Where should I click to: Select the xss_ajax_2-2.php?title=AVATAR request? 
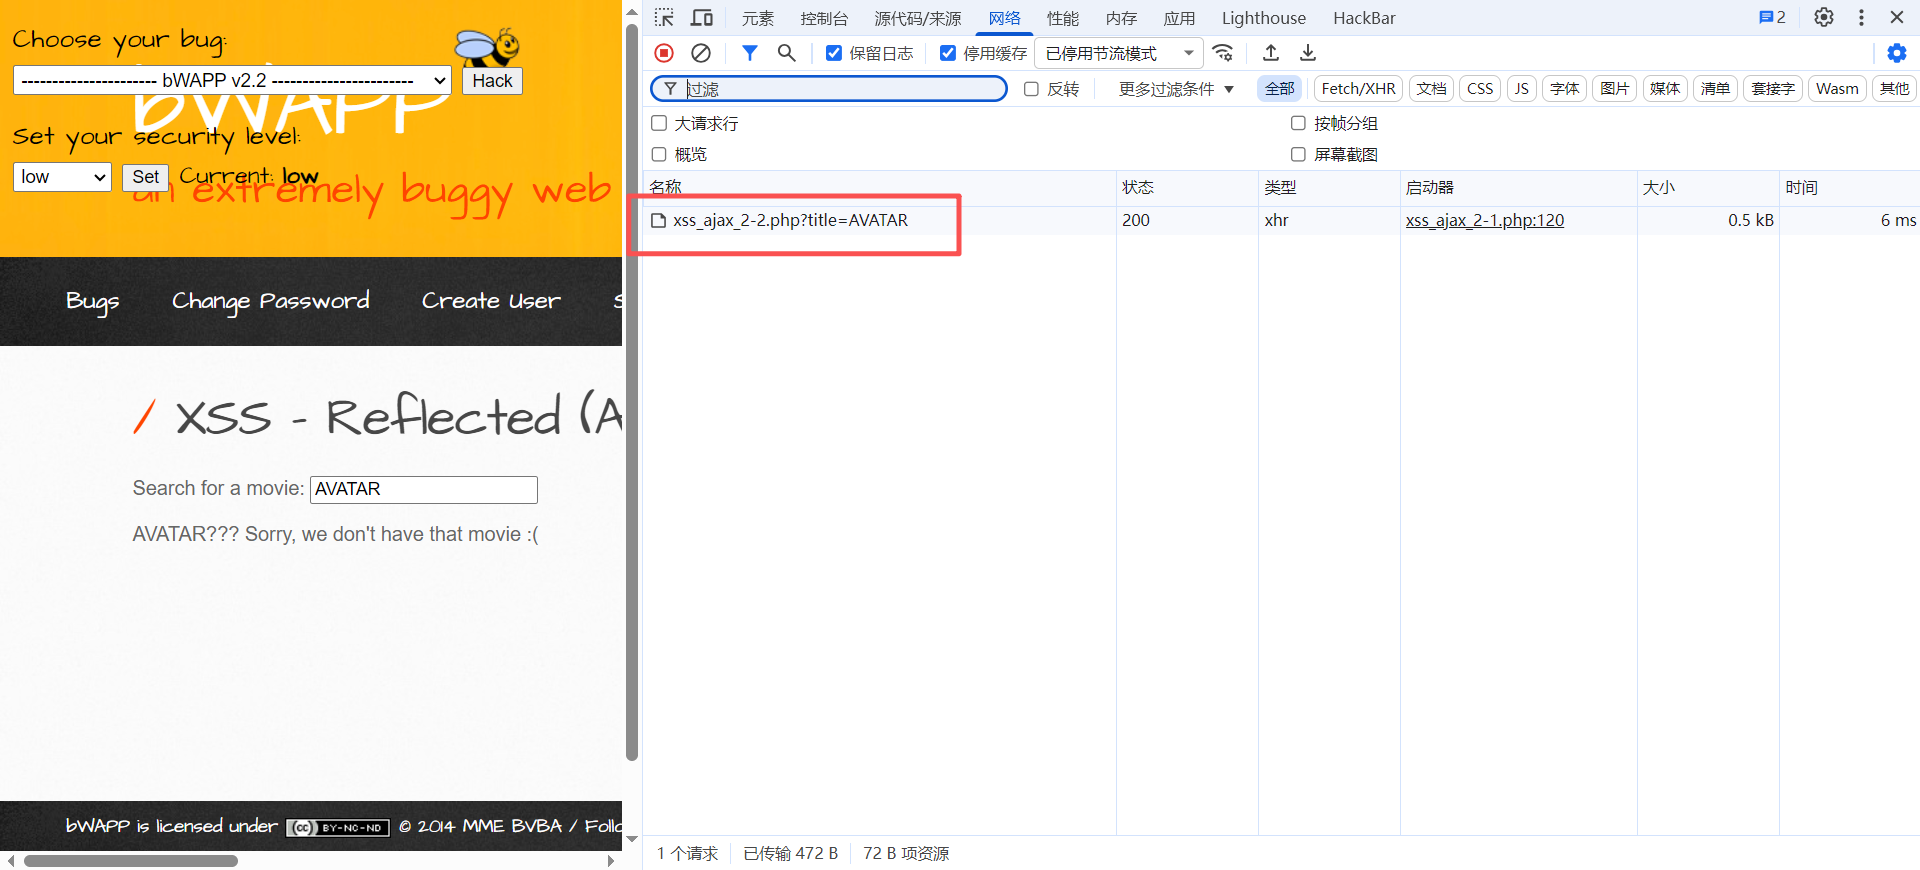click(x=790, y=220)
